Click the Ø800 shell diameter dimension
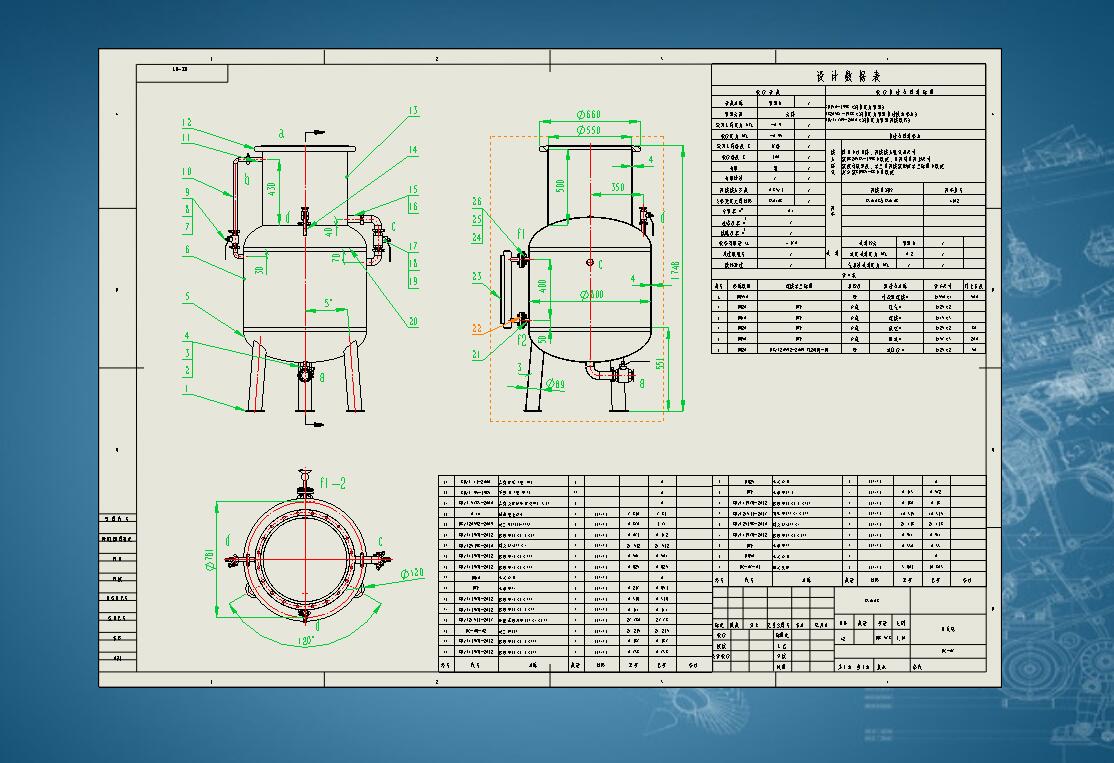Image resolution: width=1114 pixels, height=763 pixels. [x=592, y=295]
